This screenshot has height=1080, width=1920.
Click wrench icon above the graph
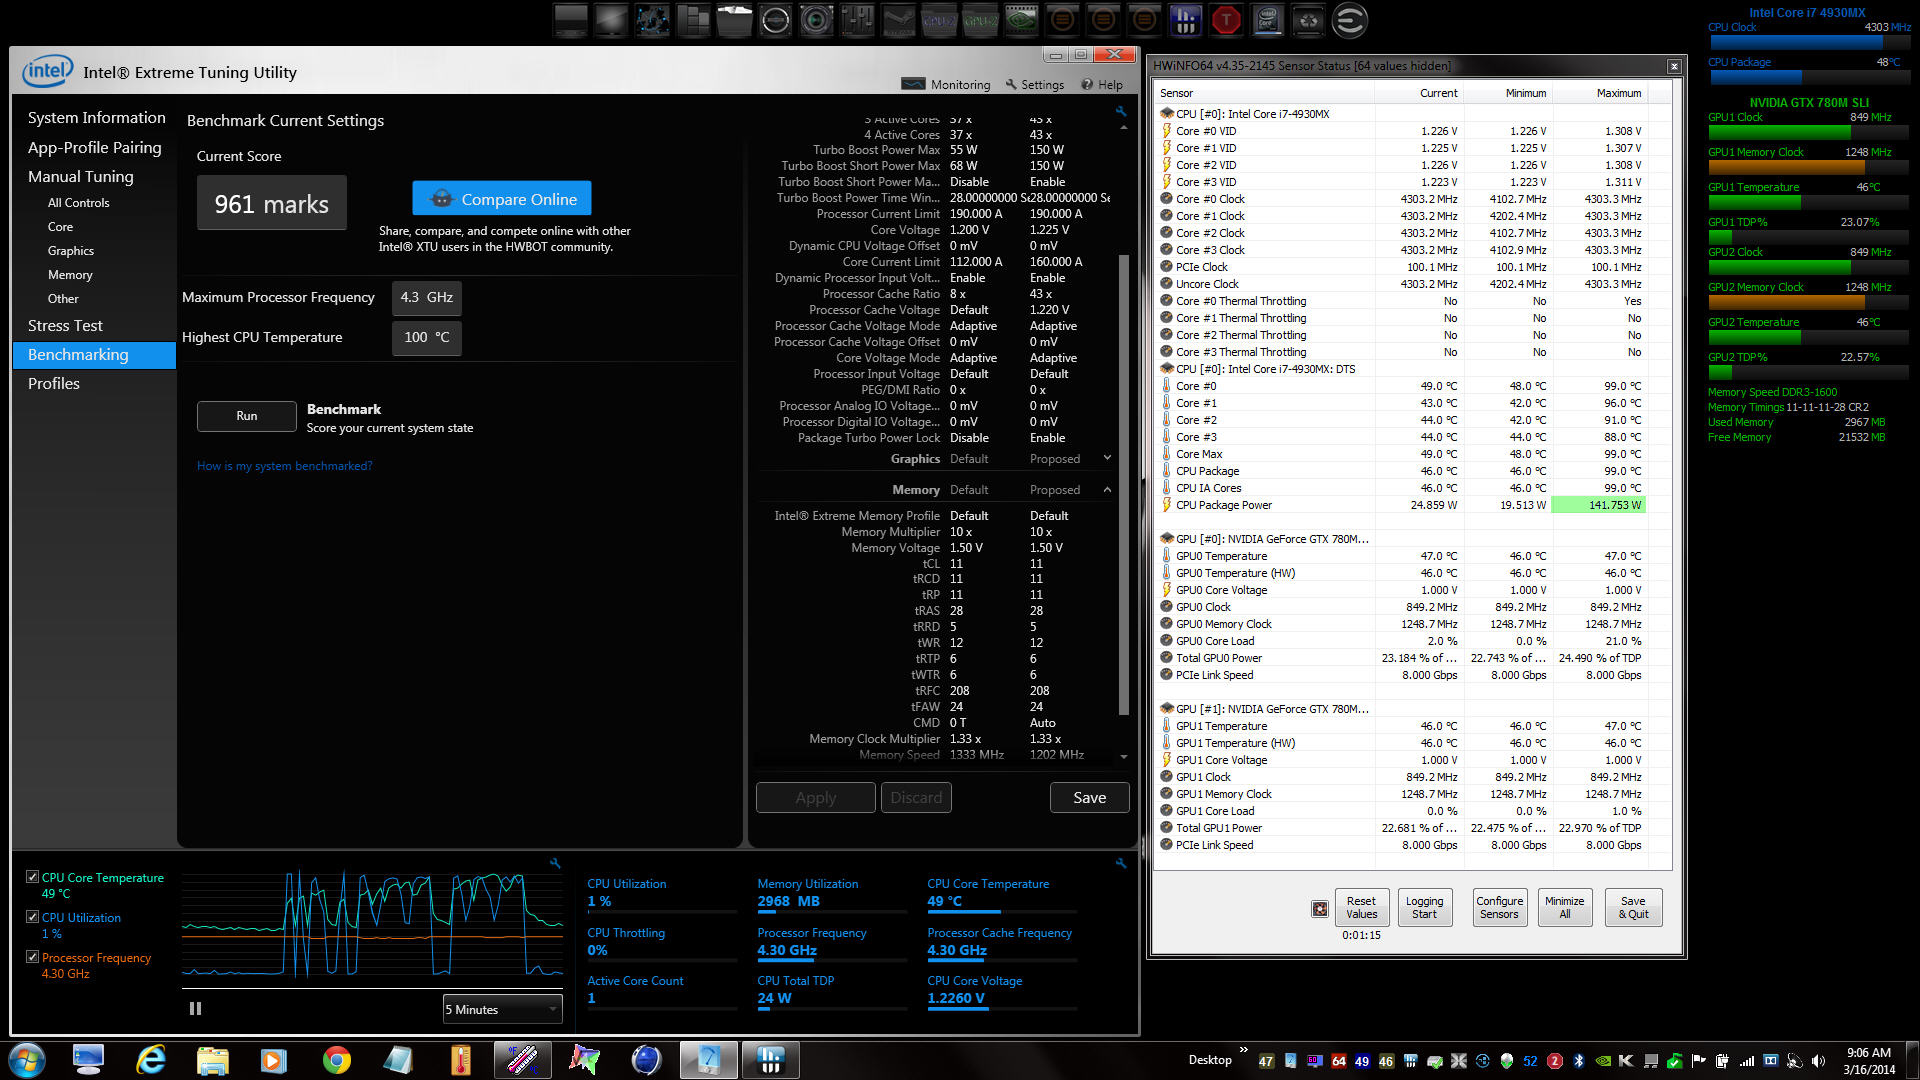[555, 863]
